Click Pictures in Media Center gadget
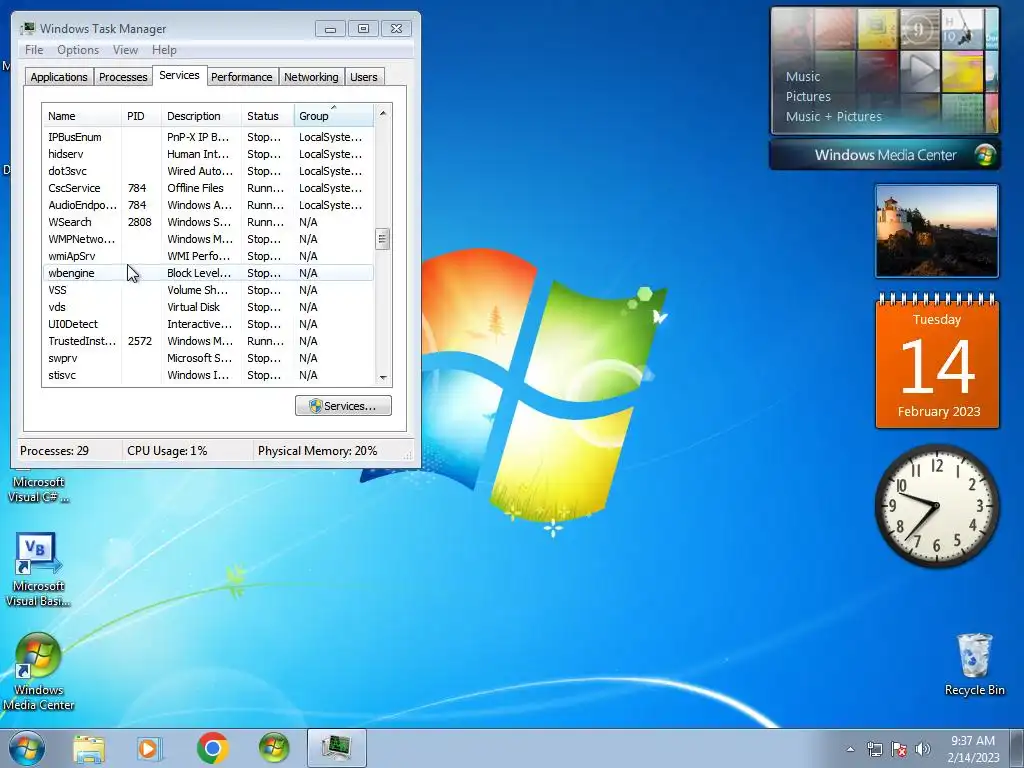Image resolution: width=1024 pixels, height=768 pixels. click(808, 97)
